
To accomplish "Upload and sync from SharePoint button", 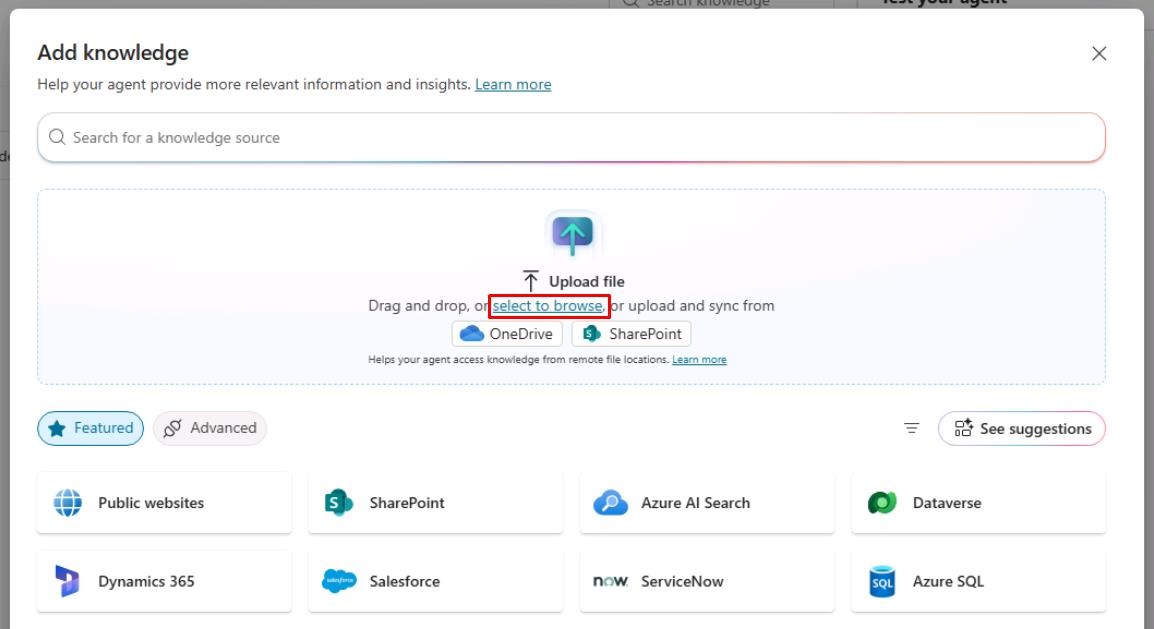I will point(631,334).
